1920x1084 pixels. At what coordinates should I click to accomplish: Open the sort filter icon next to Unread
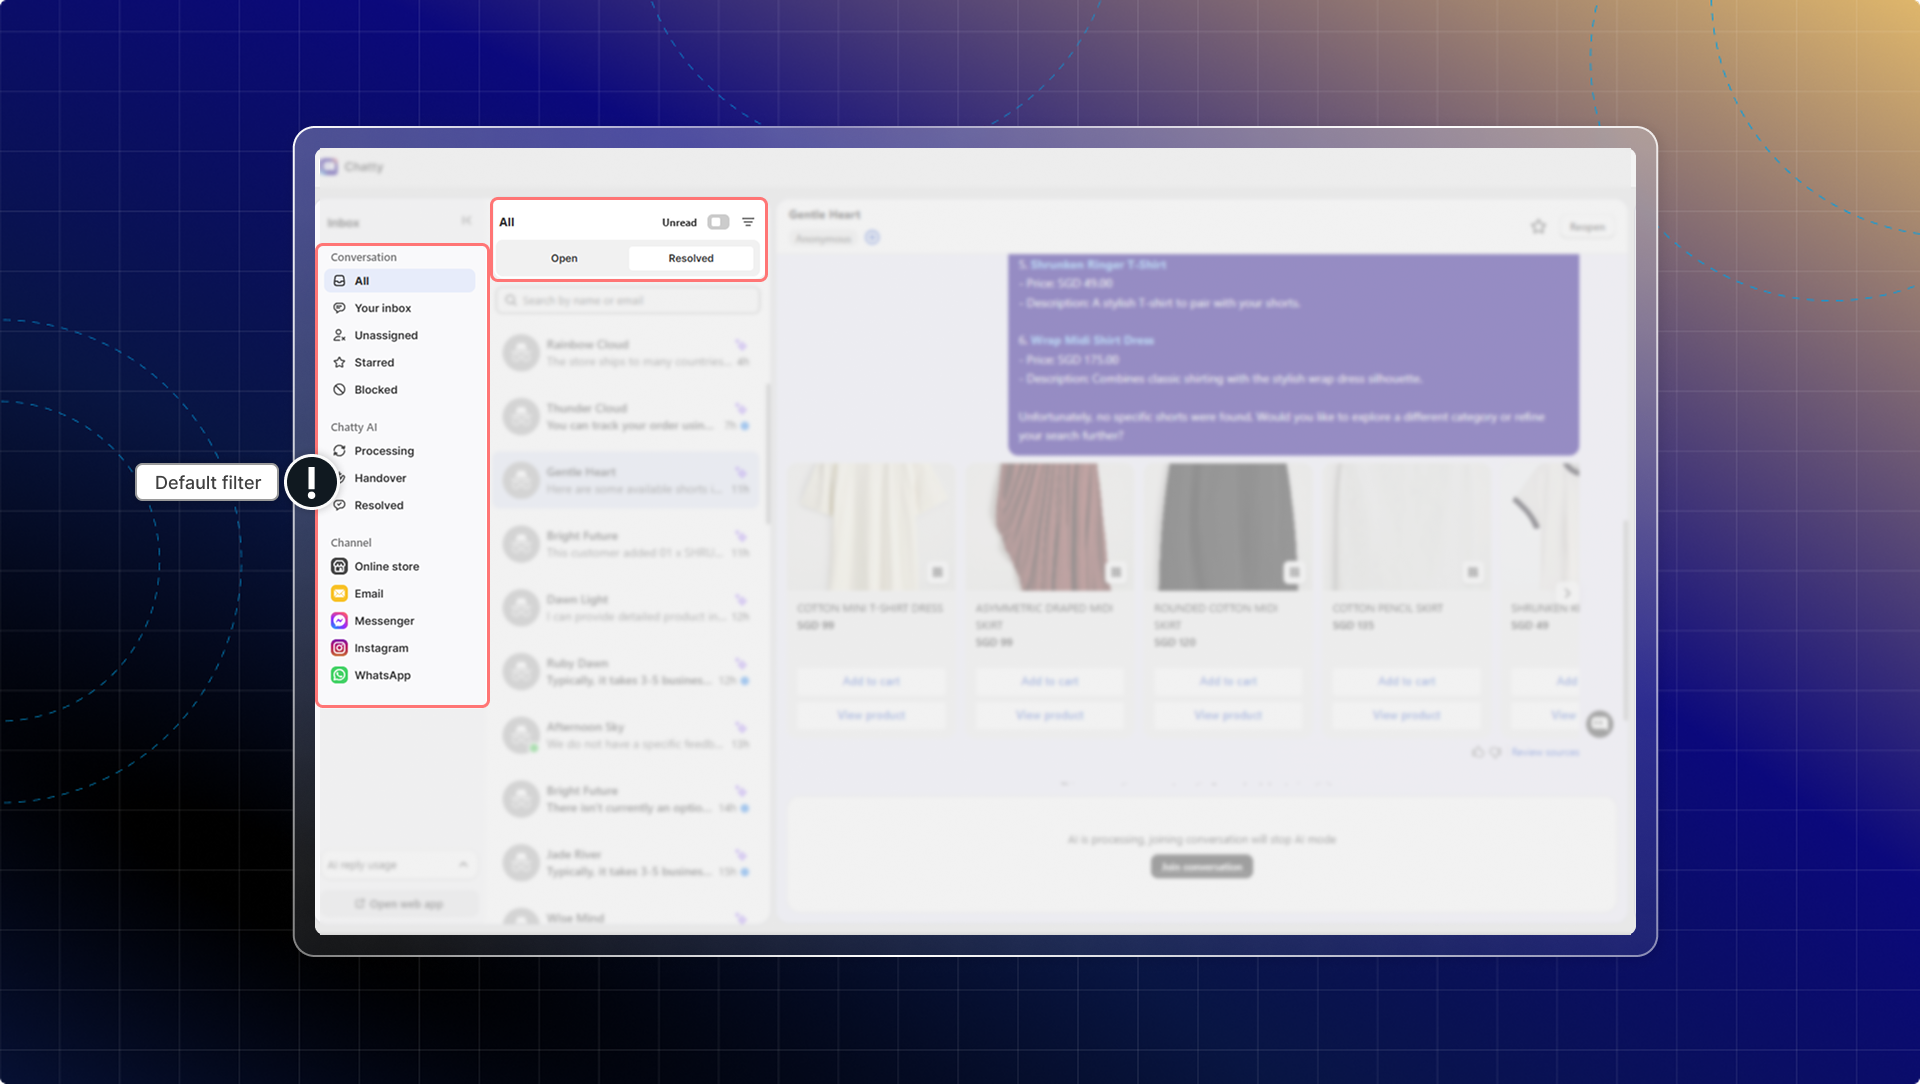[x=748, y=222]
